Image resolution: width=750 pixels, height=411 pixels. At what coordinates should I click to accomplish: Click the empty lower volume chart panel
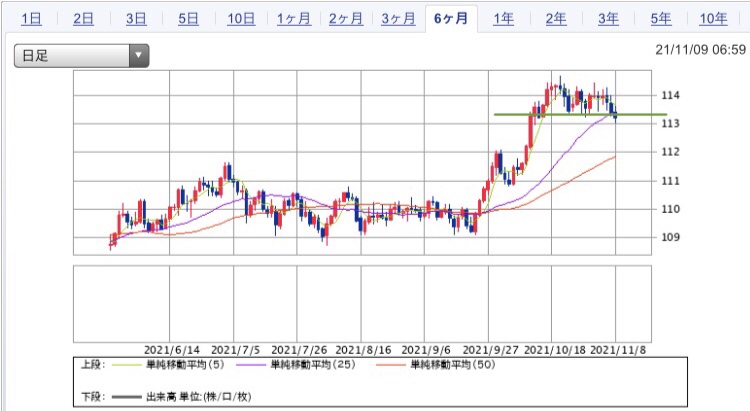[362, 304]
